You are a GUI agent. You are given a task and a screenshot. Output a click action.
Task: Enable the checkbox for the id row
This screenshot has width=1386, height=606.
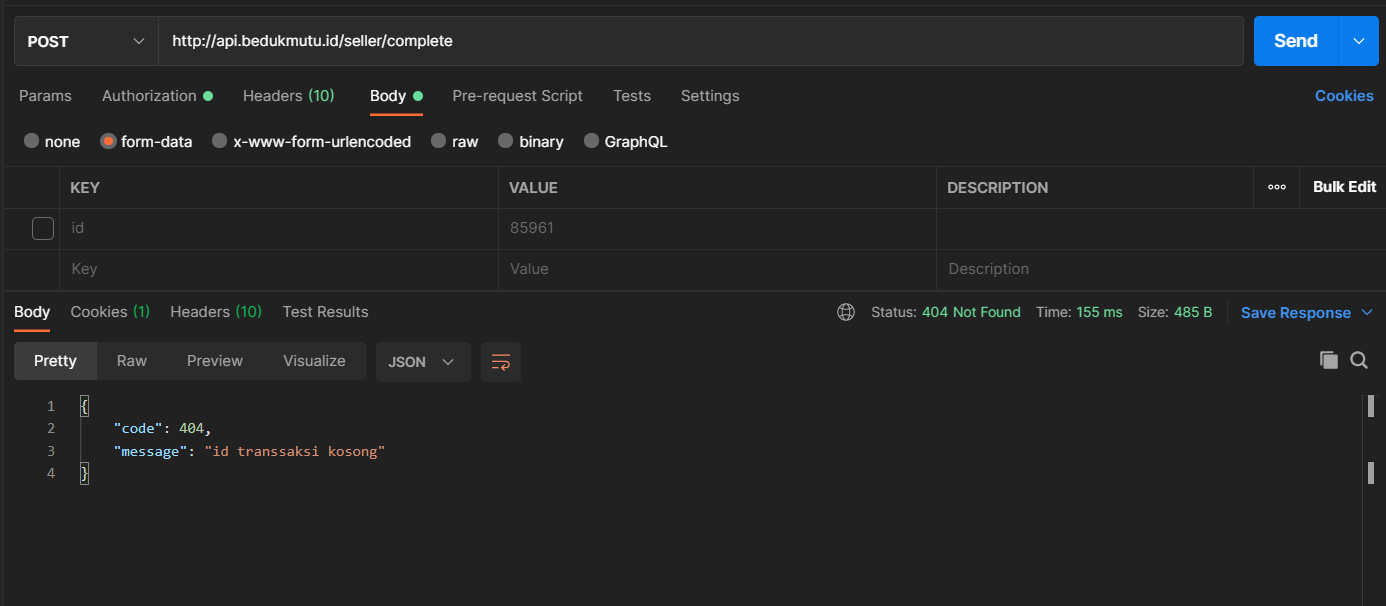pyautogui.click(x=43, y=228)
